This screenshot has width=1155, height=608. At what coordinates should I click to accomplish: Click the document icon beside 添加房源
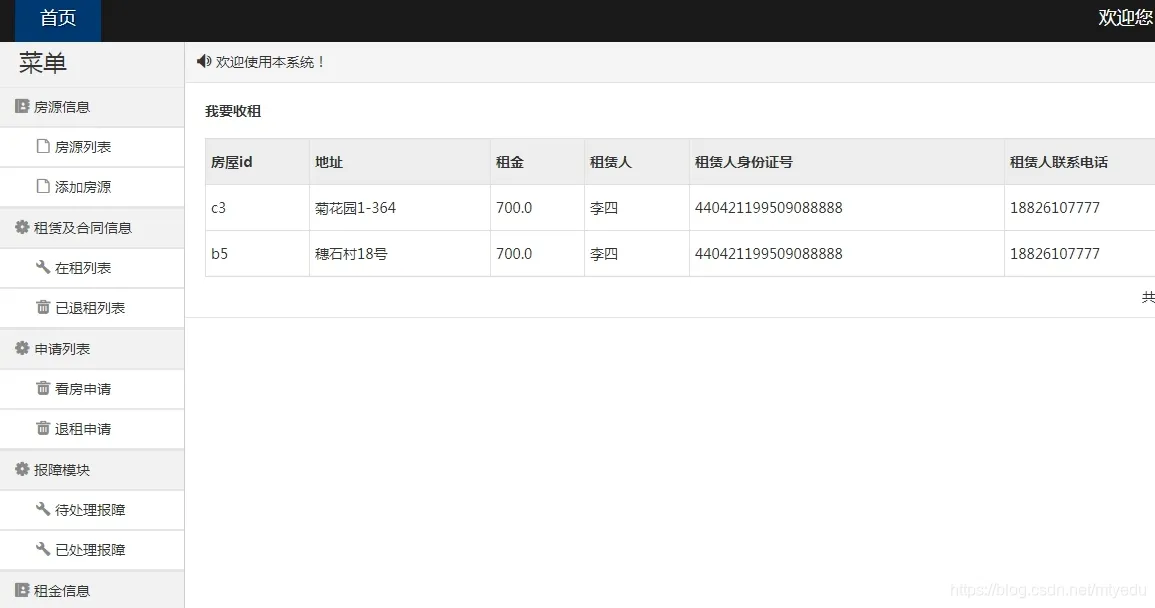click(43, 186)
